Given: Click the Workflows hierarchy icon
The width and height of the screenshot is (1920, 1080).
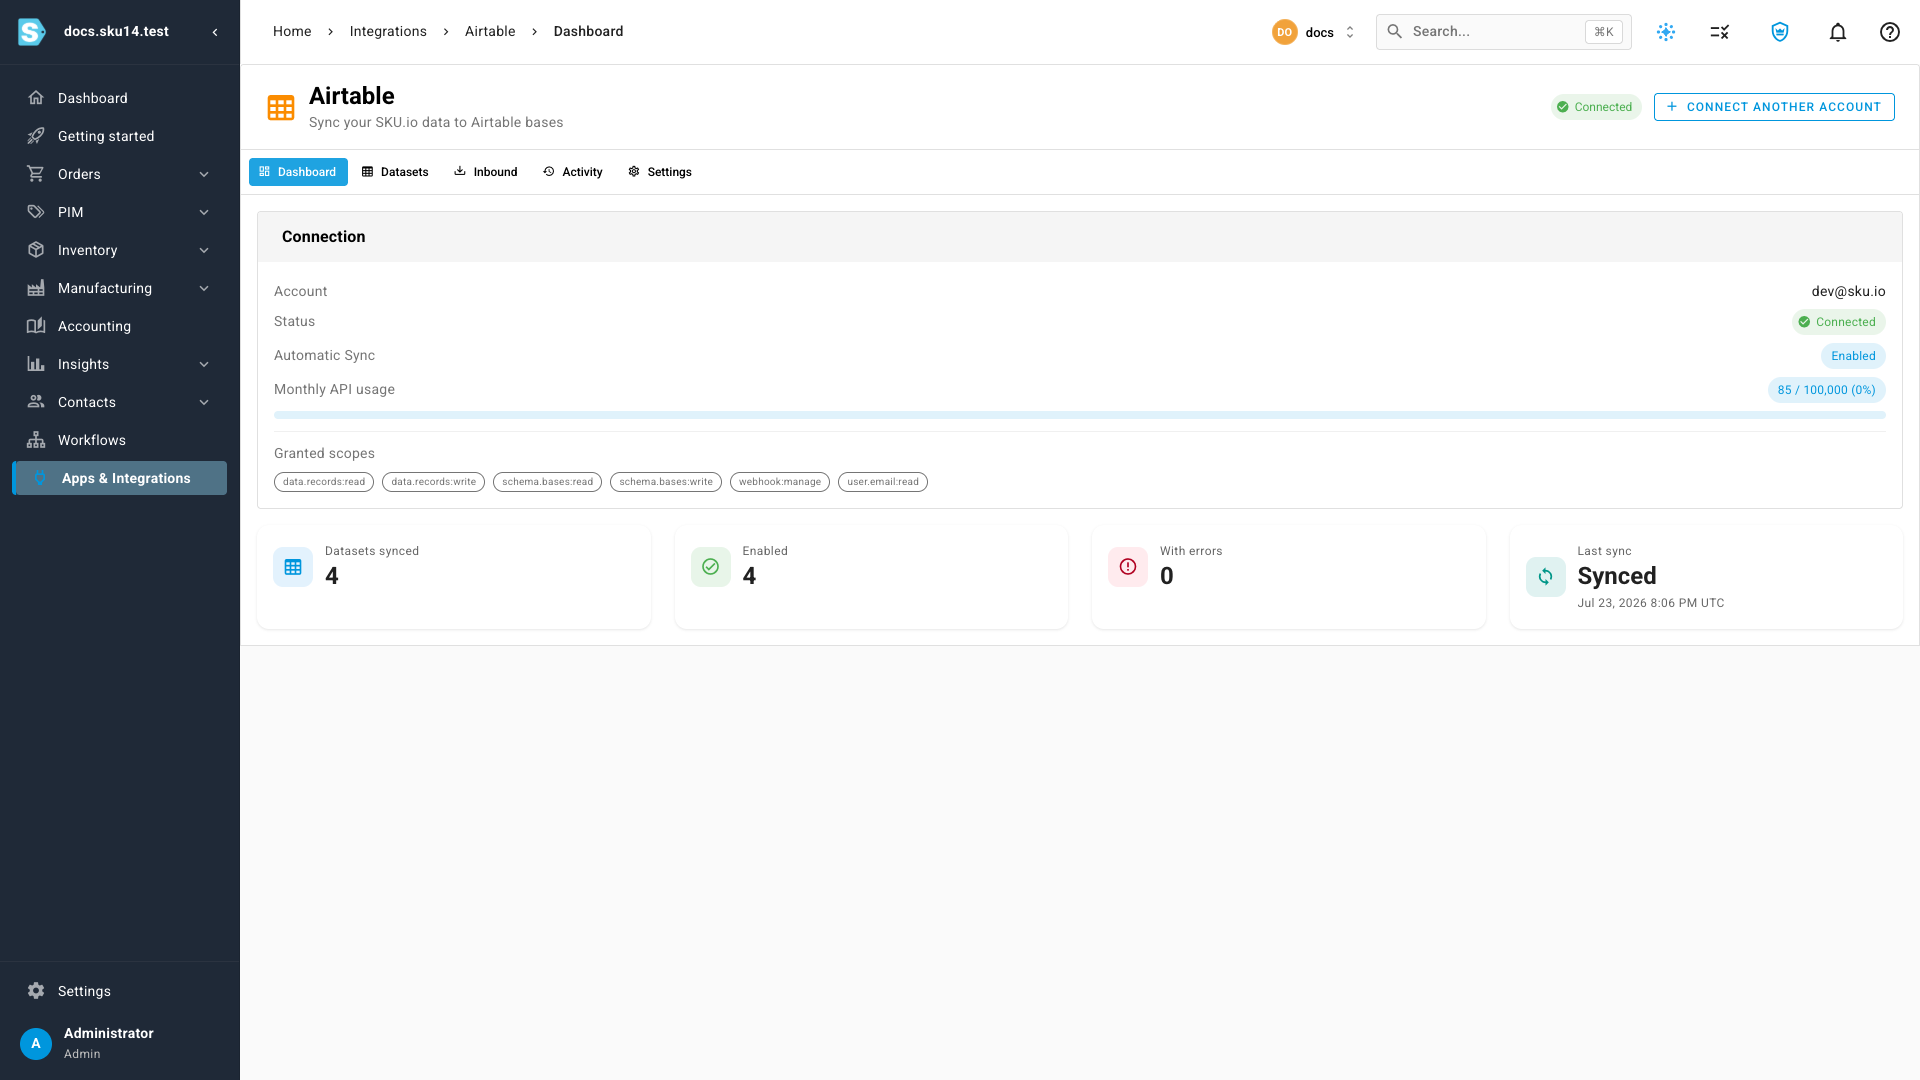Looking at the screenshot, I should [36, 440].
